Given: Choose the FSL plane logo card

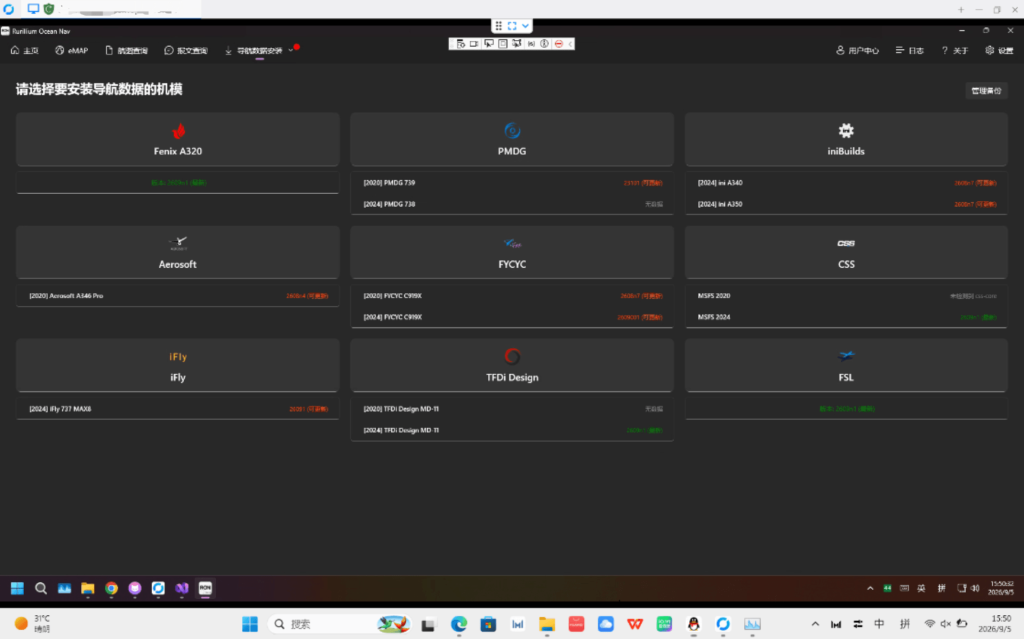Looking at the screenshot, I should 846,365.
